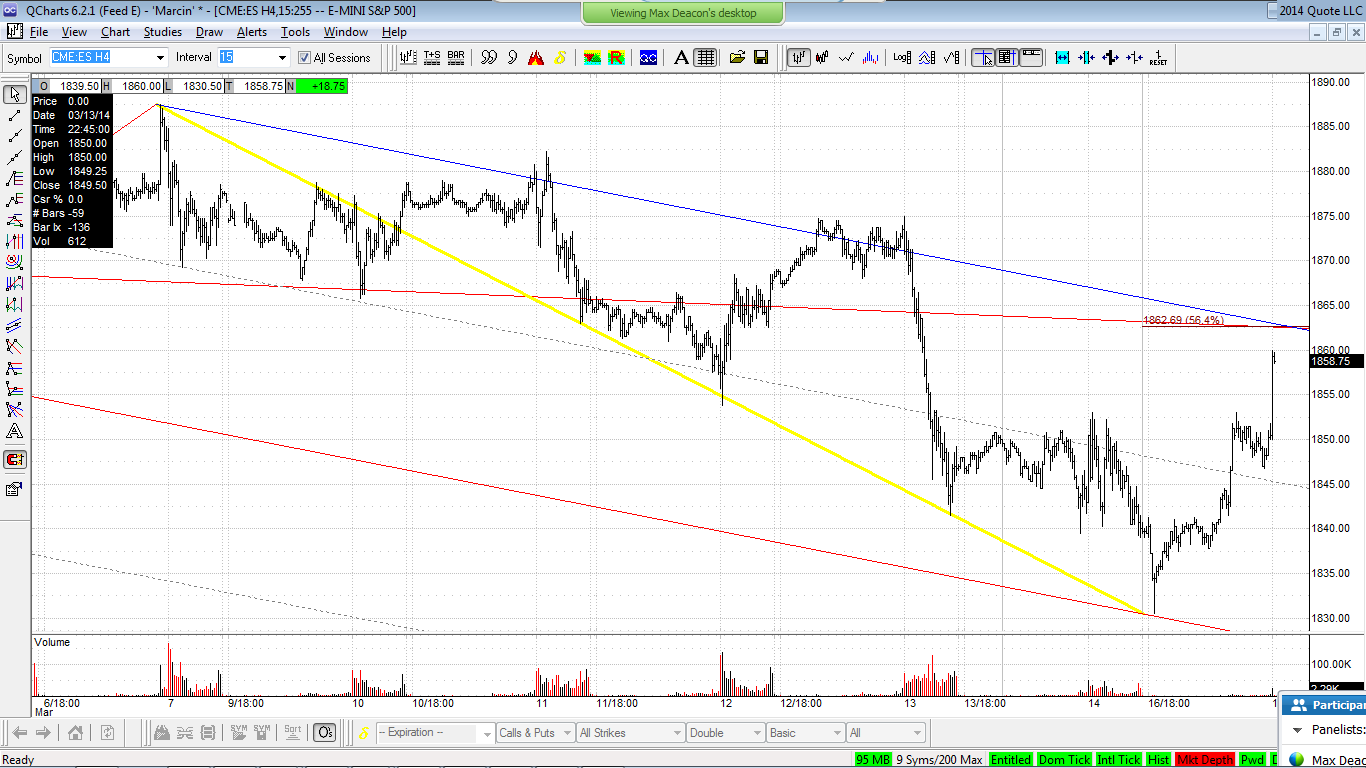Click the Log scale icon
The height and width of the screenshot is (768, 1366).
pyautogui.click(x=902, y=57)
